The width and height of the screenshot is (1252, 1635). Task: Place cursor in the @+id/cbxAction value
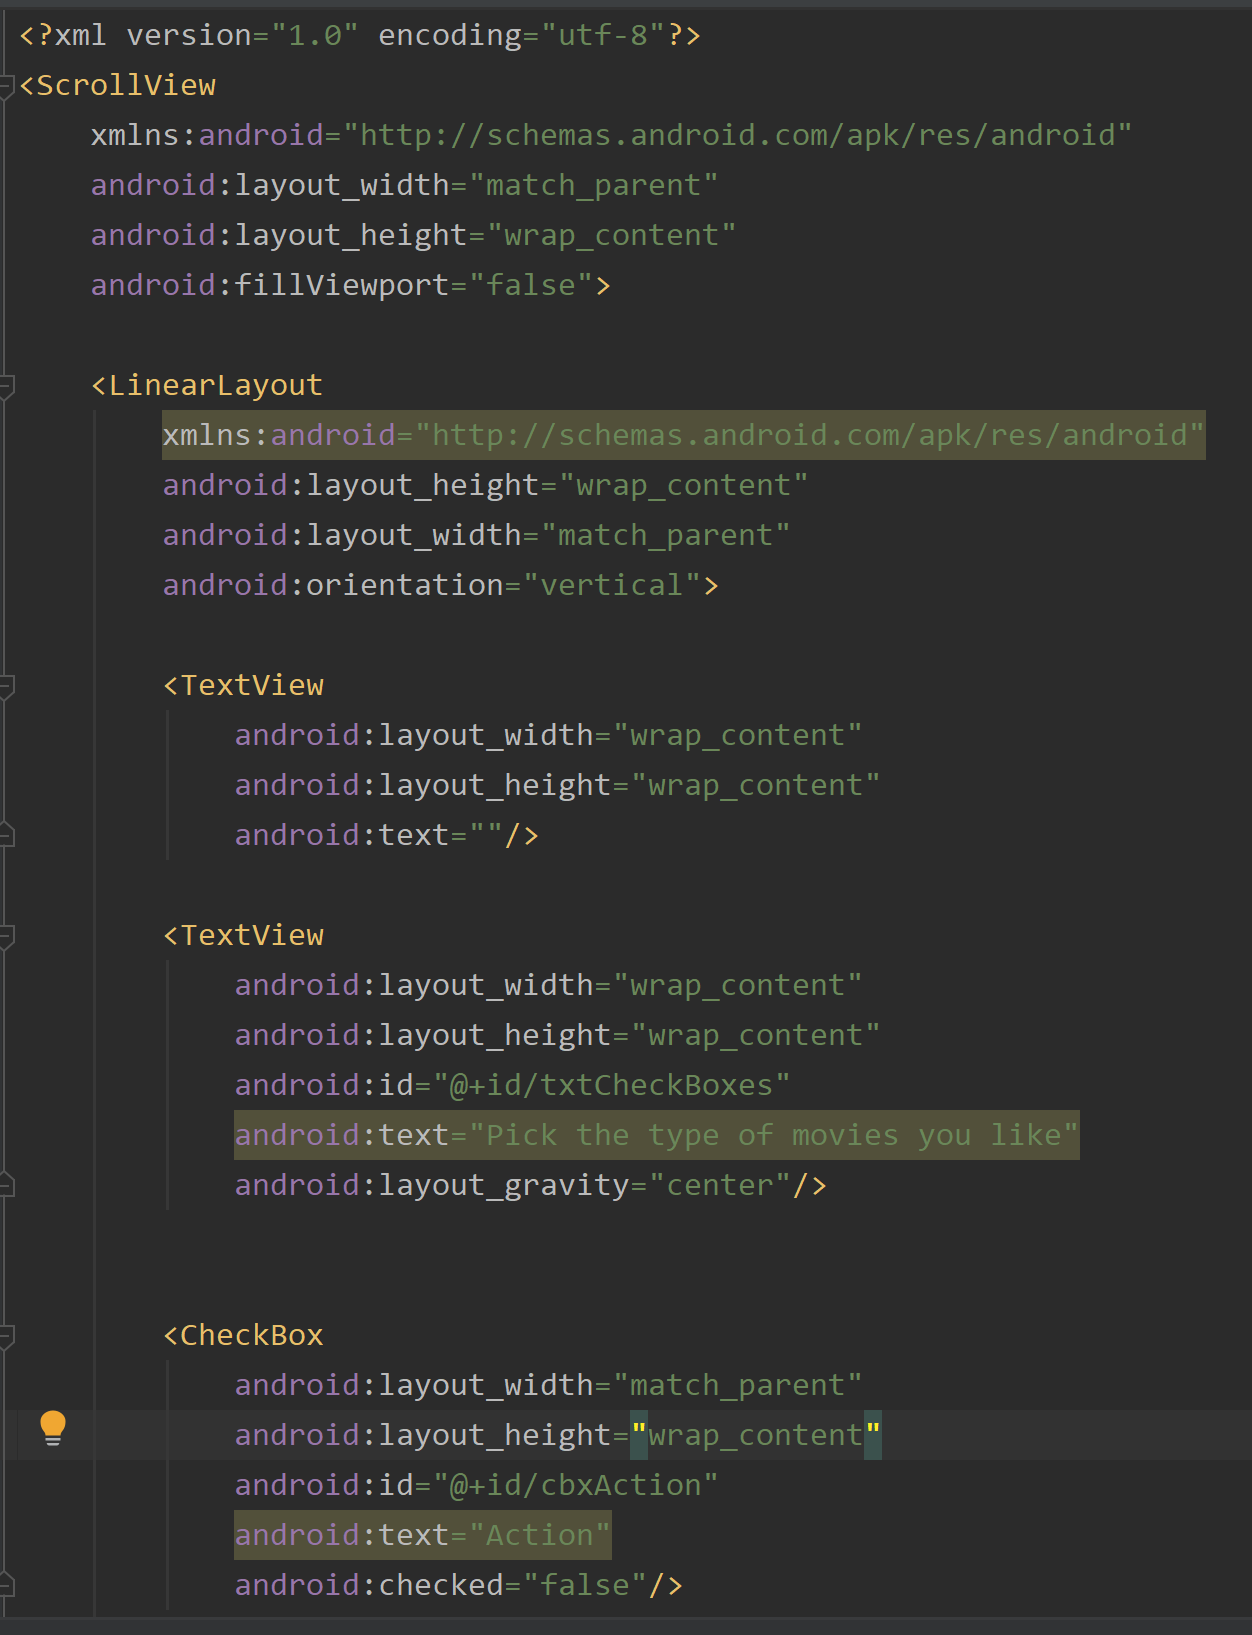[575, 1485]
